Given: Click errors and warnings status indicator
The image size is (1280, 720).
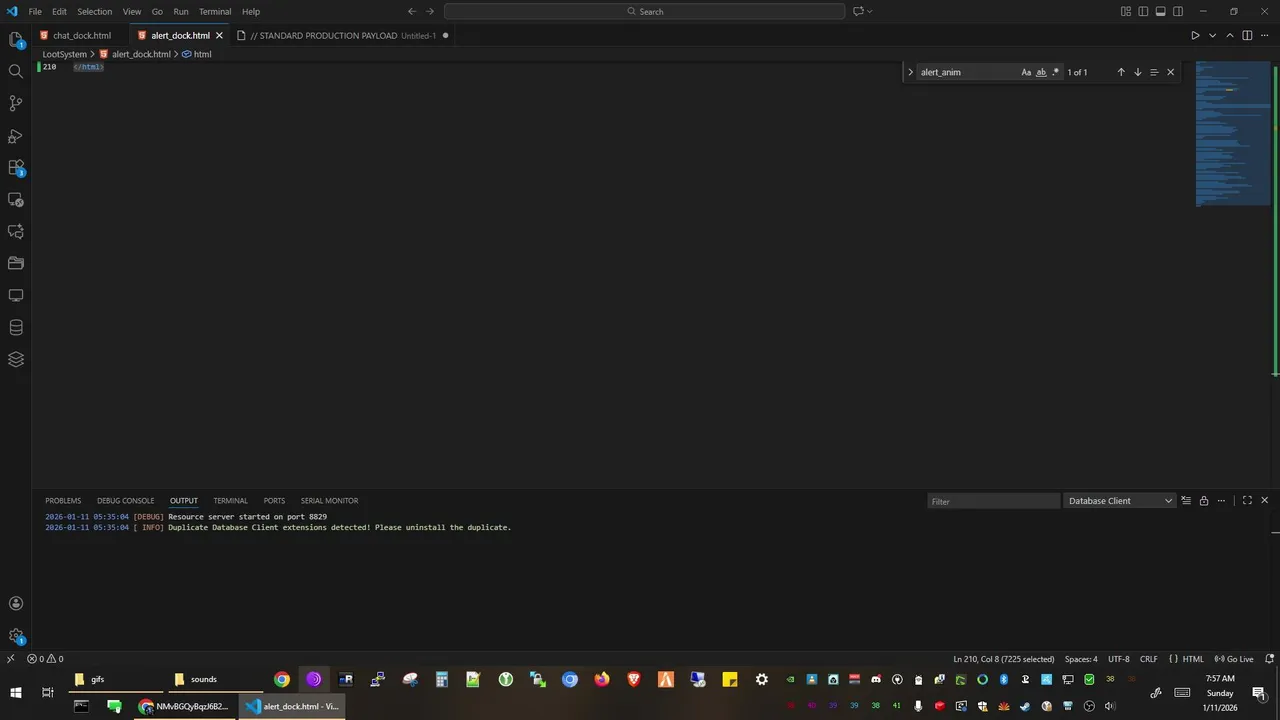Looking at the screenshot, I should (45, 659).
